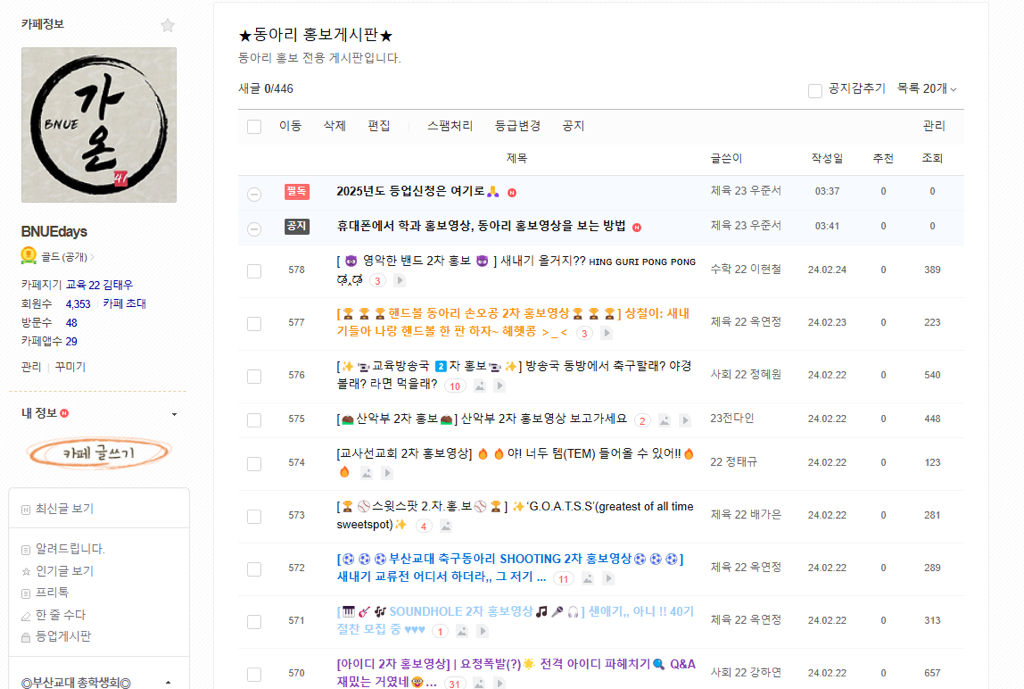Click the new badge beside 2025년도 등업신청 post
Image resolution: width=1024 pixels, height=689 pixels.
point(512,193)
